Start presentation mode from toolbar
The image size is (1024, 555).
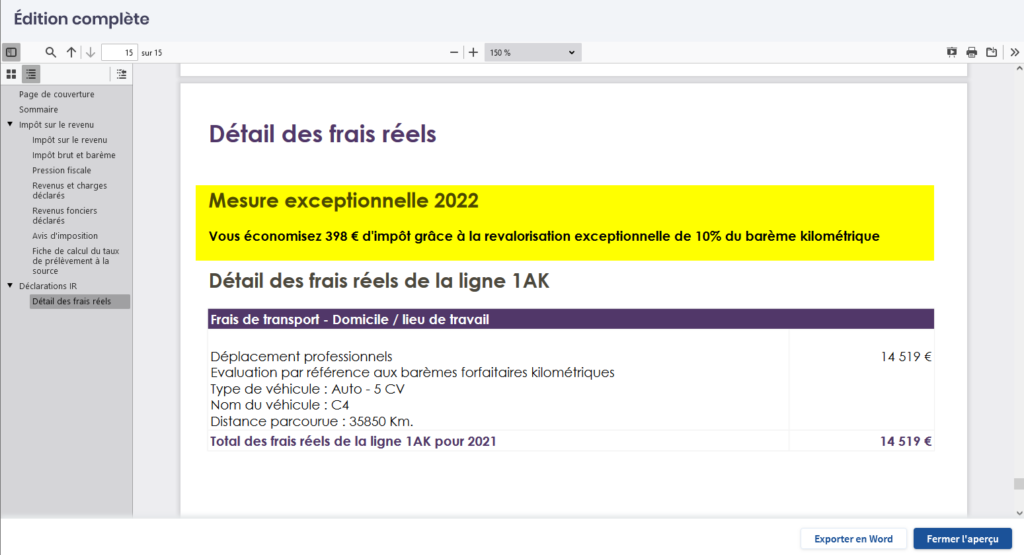(x=952, y=52)
